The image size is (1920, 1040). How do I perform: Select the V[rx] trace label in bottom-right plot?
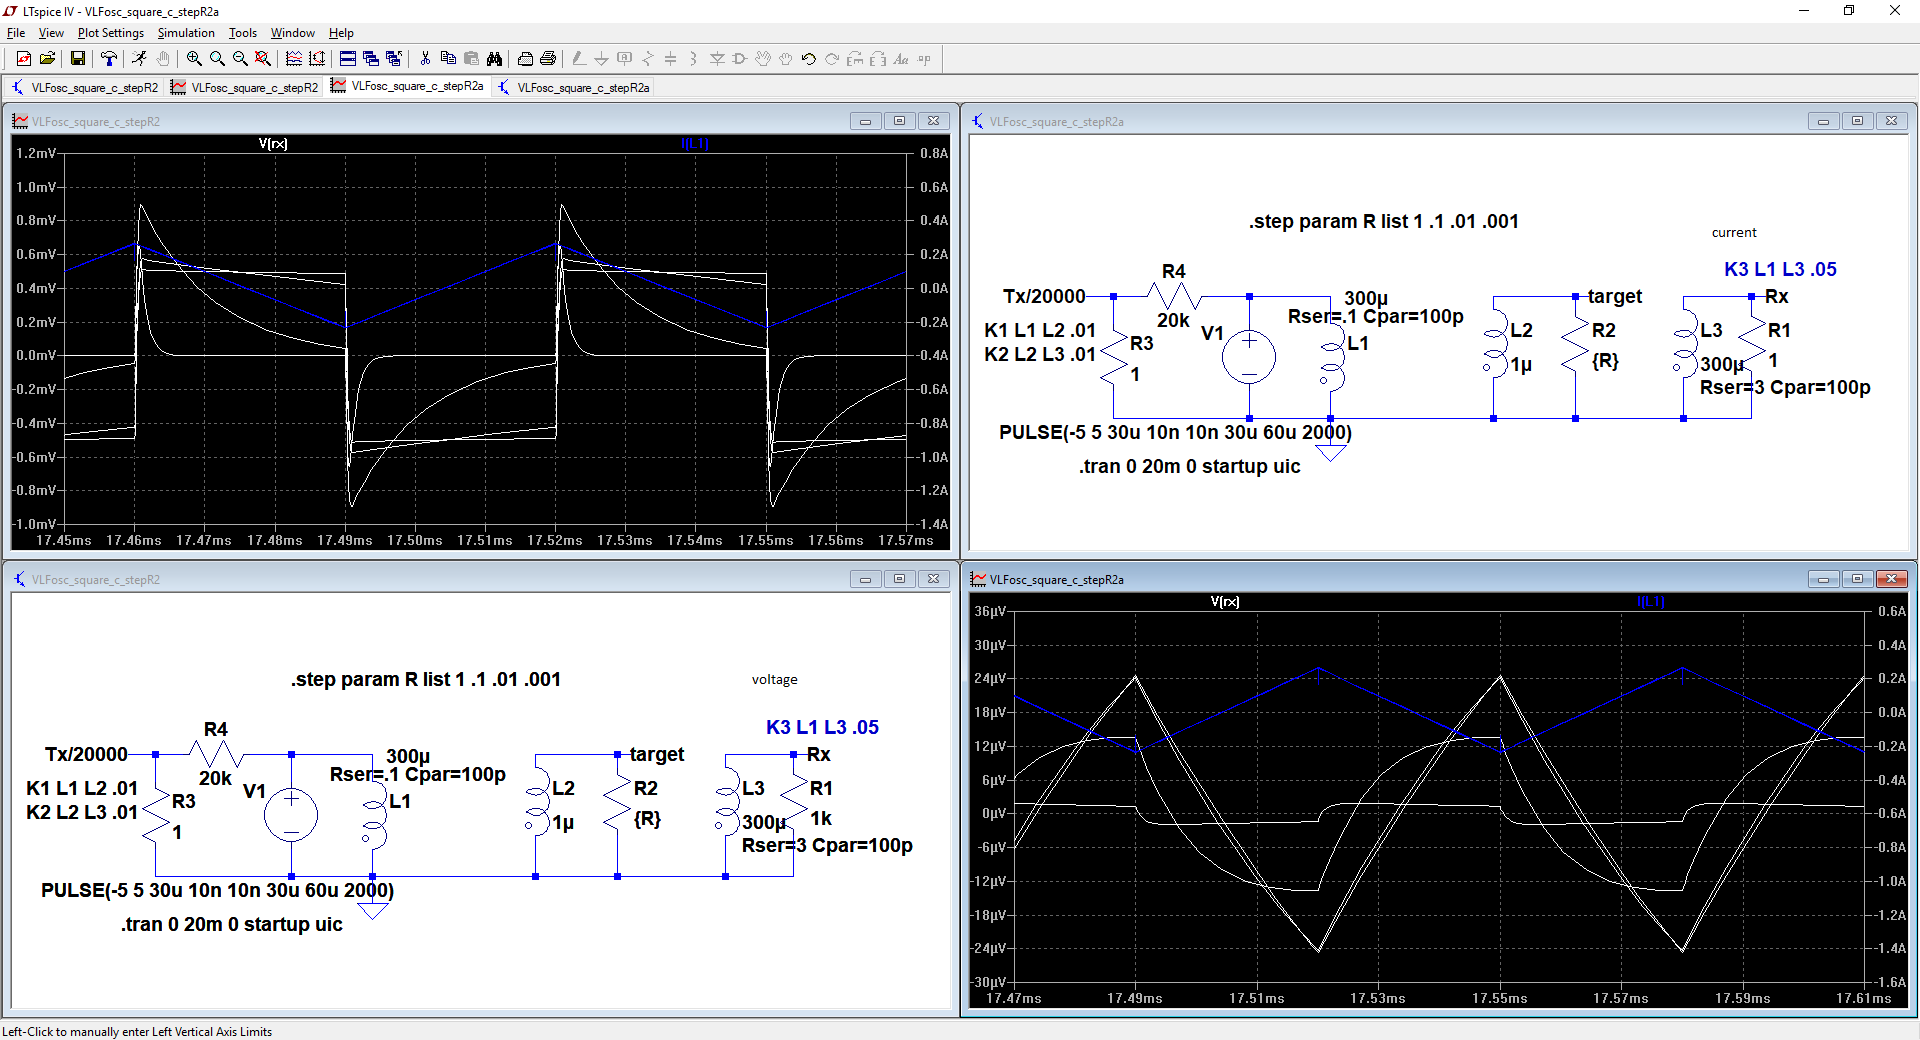[x=1224, y=602]
